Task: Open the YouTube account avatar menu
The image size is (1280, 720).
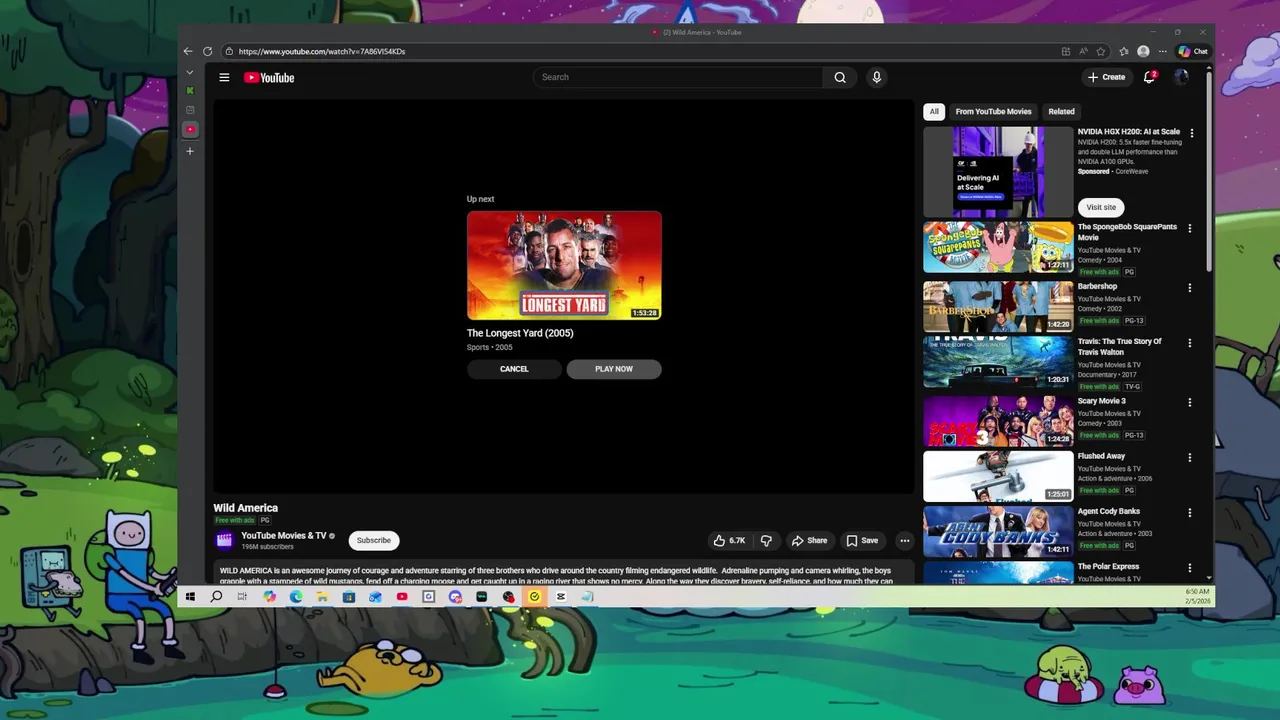Action: pyautogui.click(x=1181, y=77)
